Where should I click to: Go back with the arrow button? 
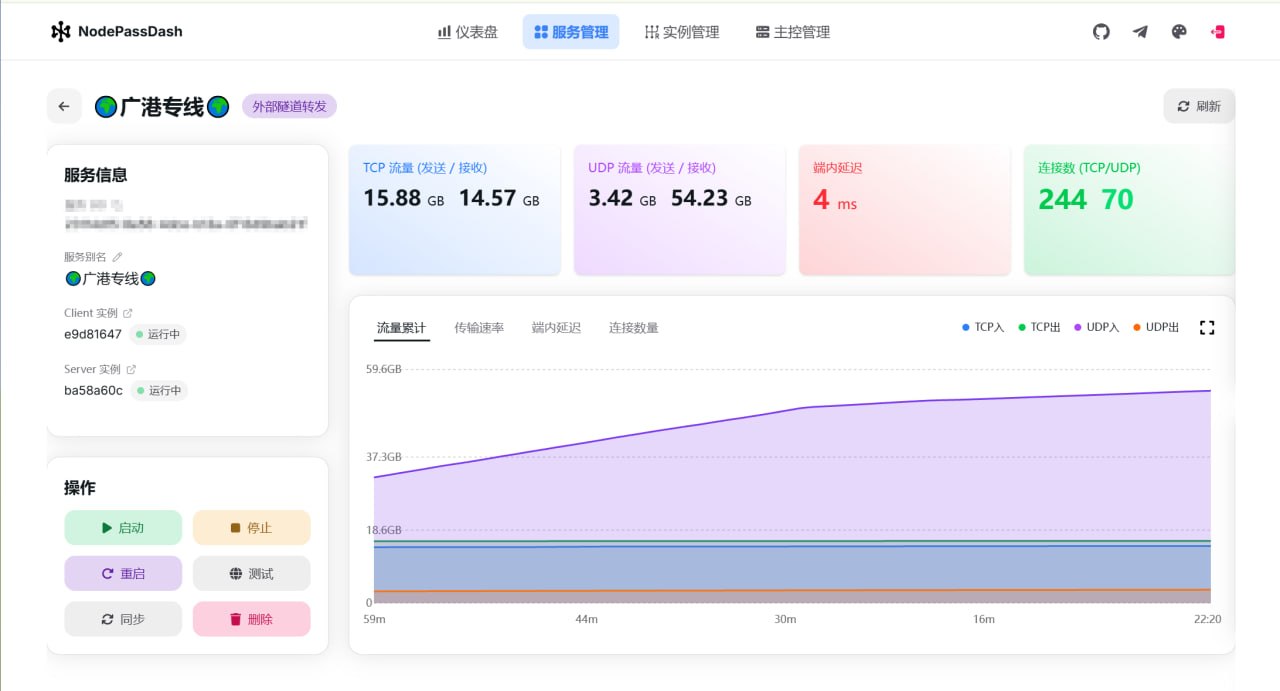64,106
